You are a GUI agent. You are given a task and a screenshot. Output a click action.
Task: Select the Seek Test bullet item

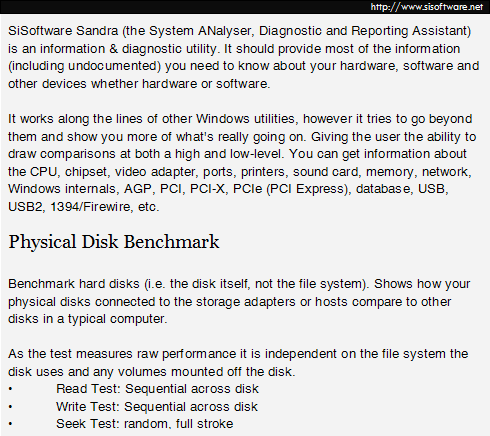coord(145,424)
